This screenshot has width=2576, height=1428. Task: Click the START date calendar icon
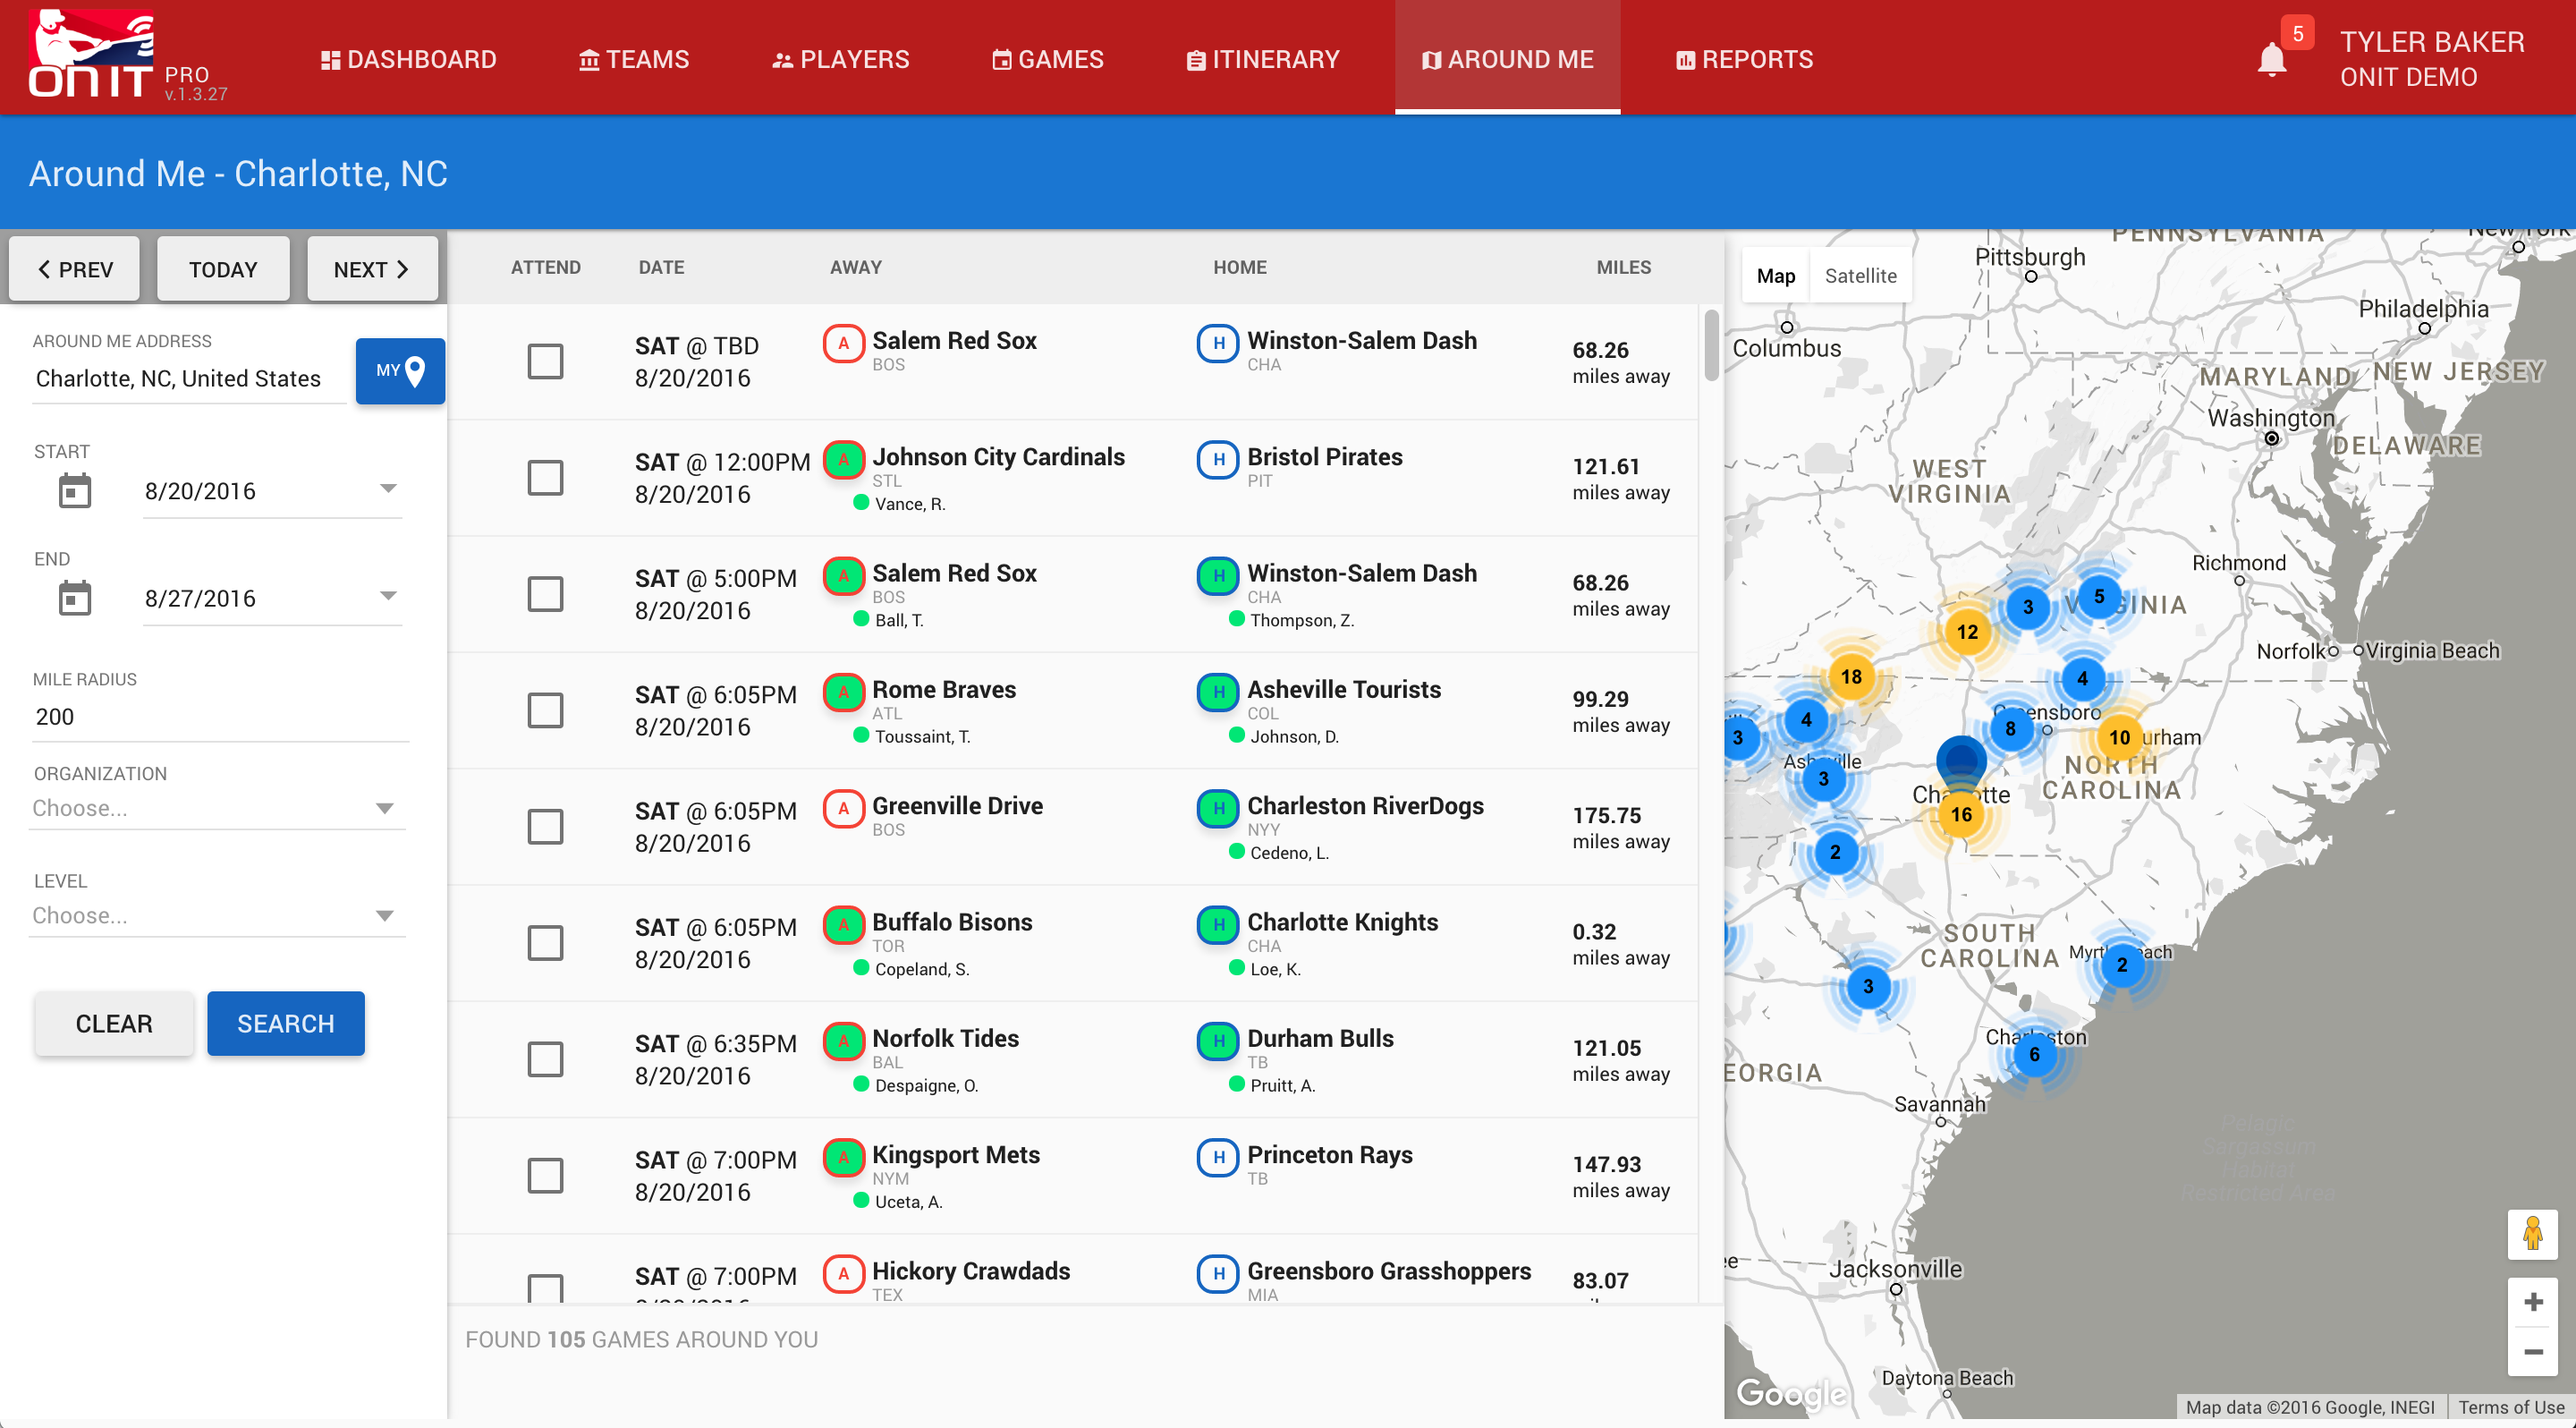tap(74, 489)
